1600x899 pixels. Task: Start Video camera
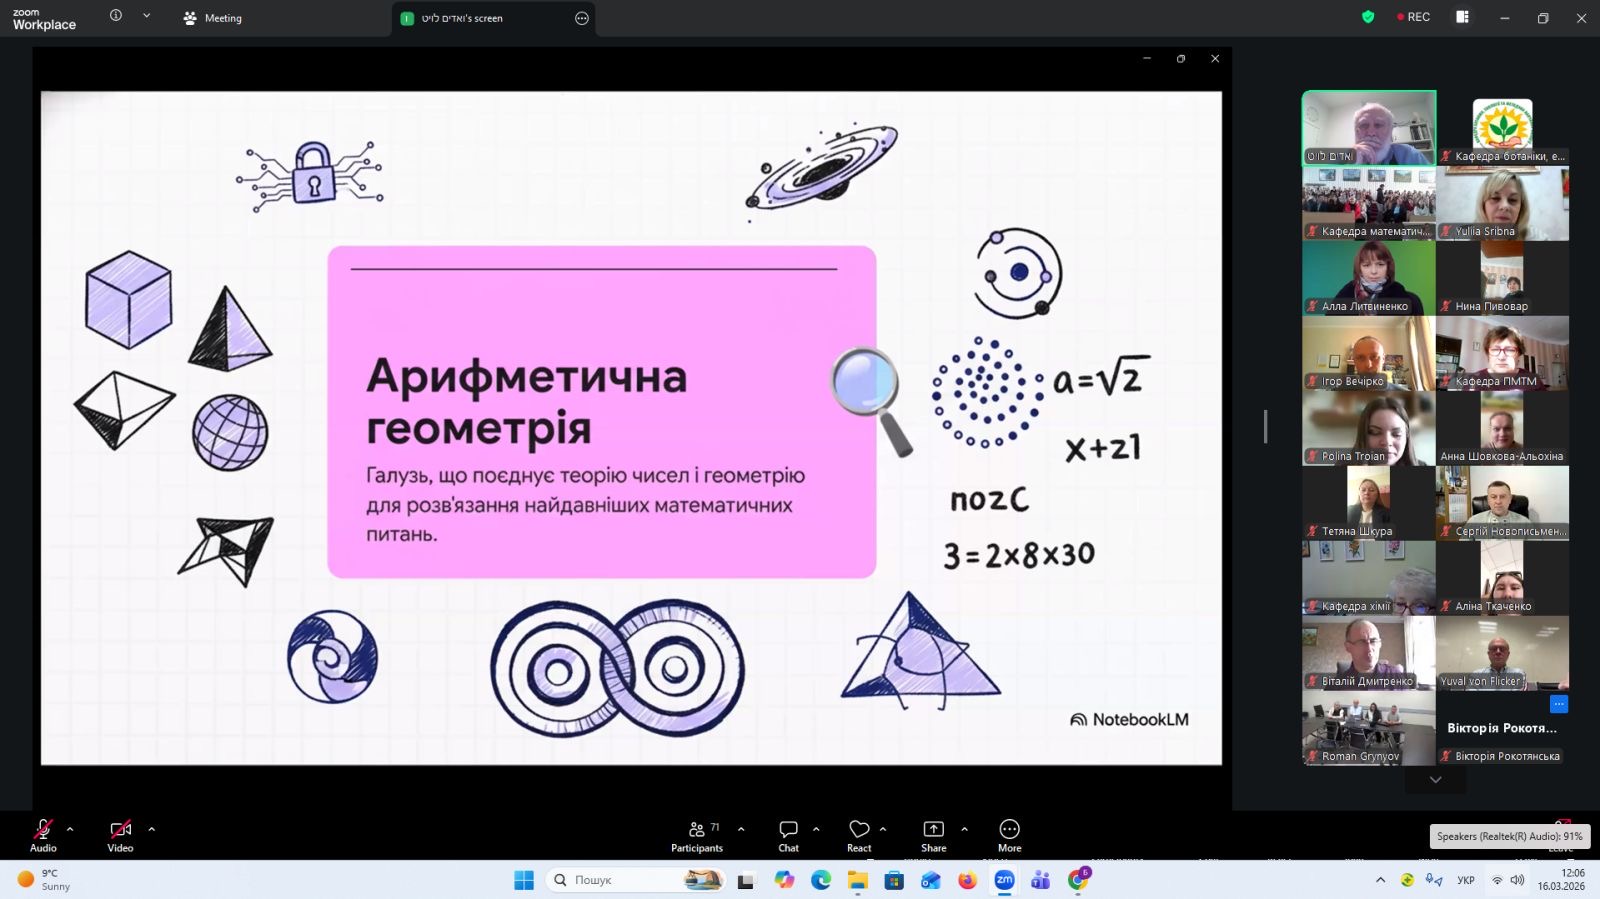click(x=120, y=836)
